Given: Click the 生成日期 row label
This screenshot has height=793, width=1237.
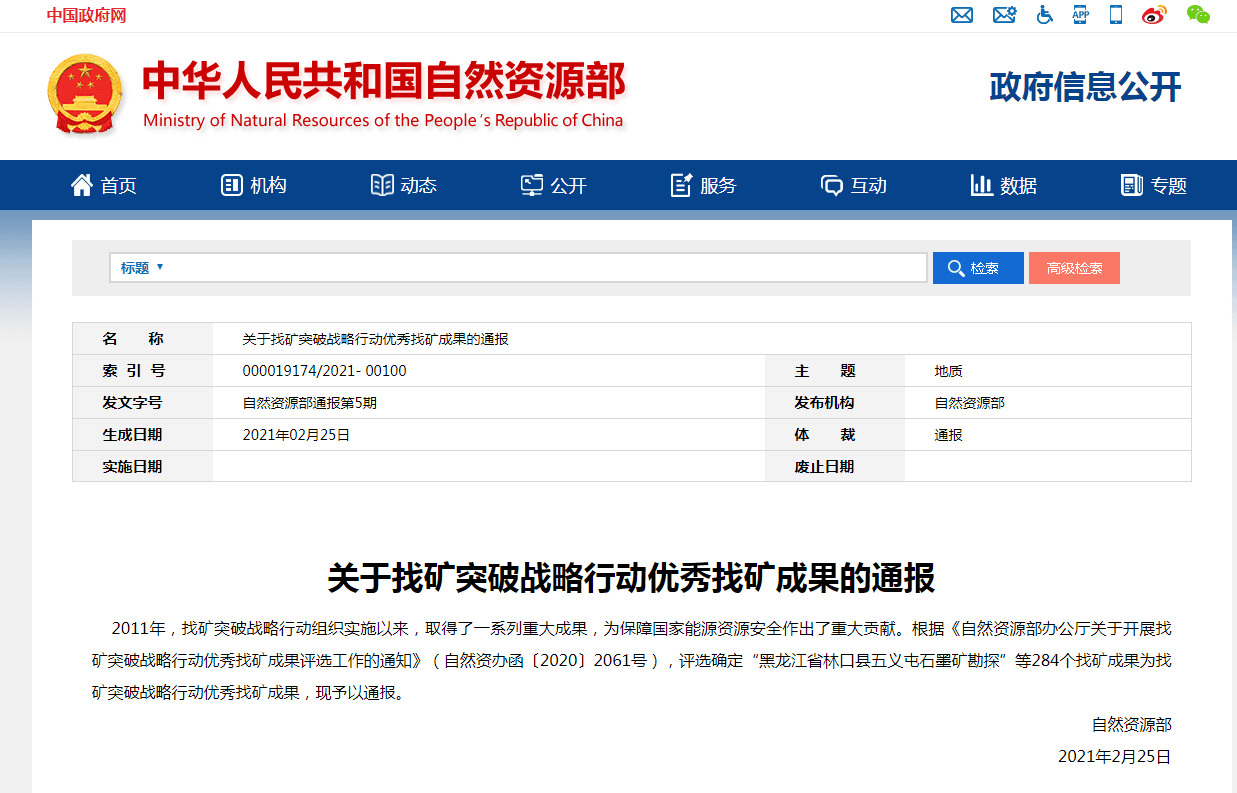Looking at the screenshot, I should [132, 435].
